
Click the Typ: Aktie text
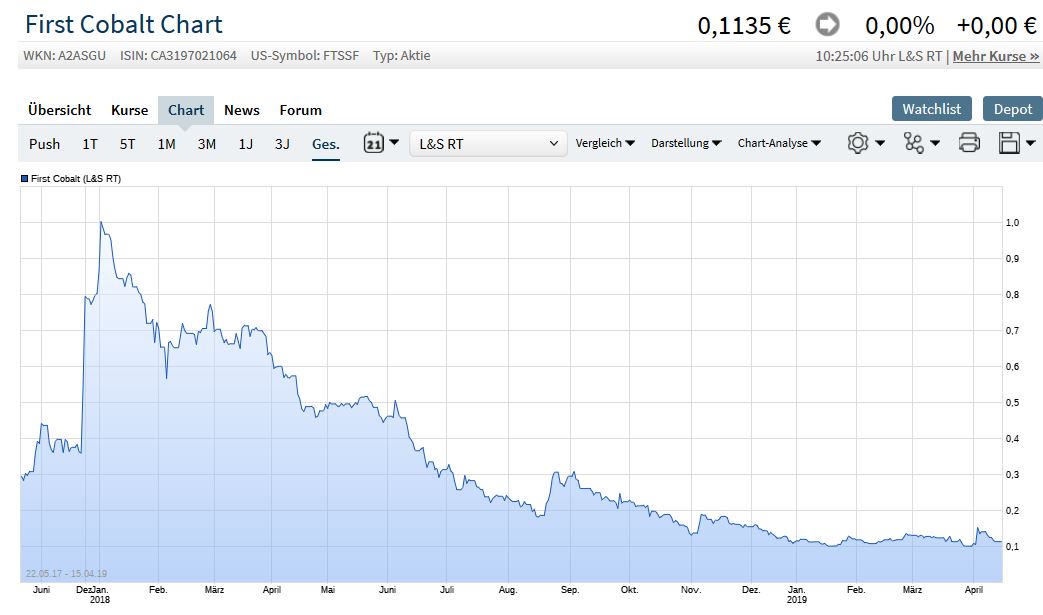402,56
